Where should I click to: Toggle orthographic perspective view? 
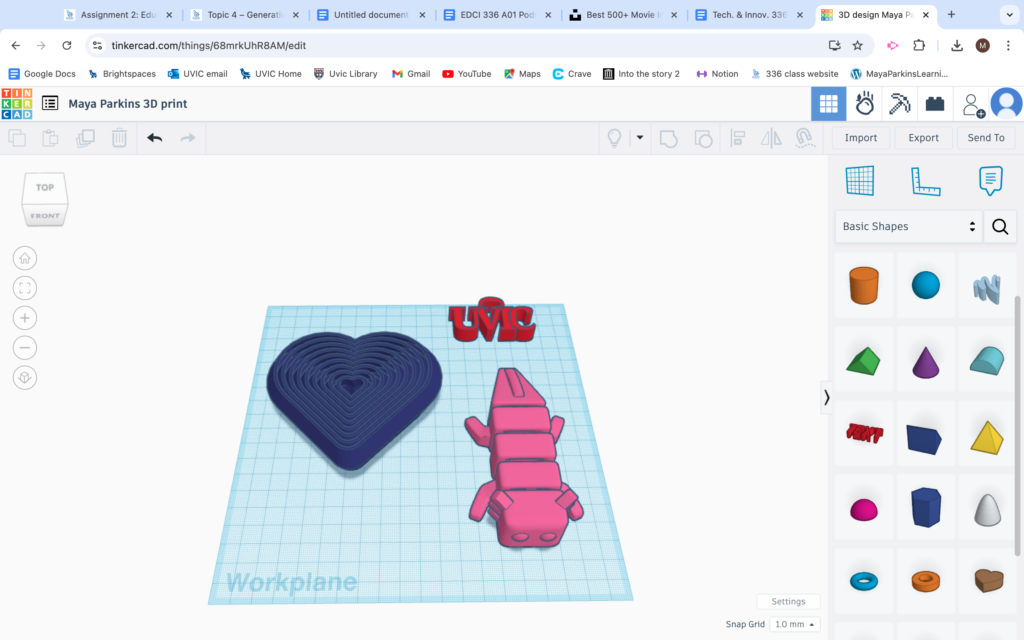(25, 377)
